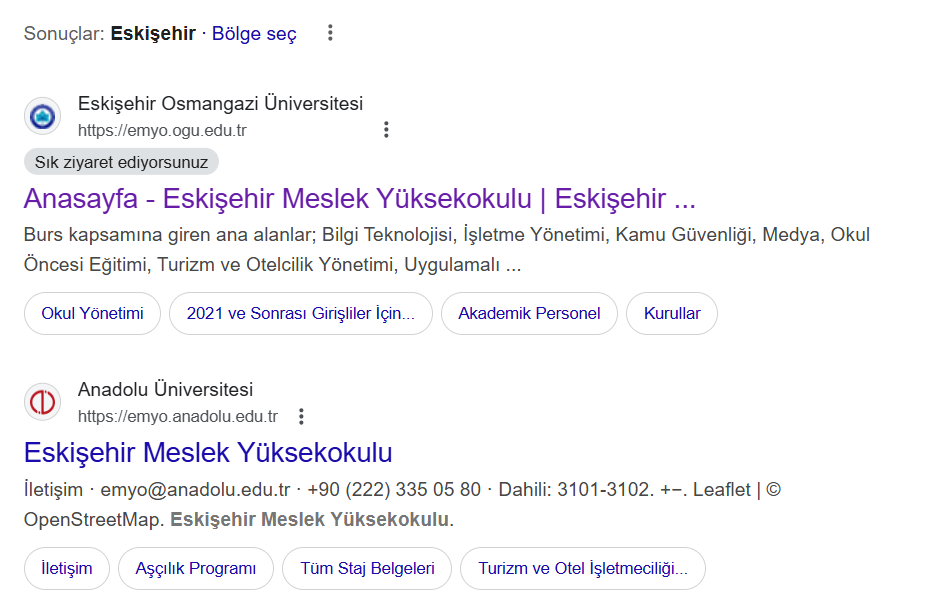Screen dimensions: 938x612
Task: Click the Okul Yönetimi chip
Action: click(92, 313)
